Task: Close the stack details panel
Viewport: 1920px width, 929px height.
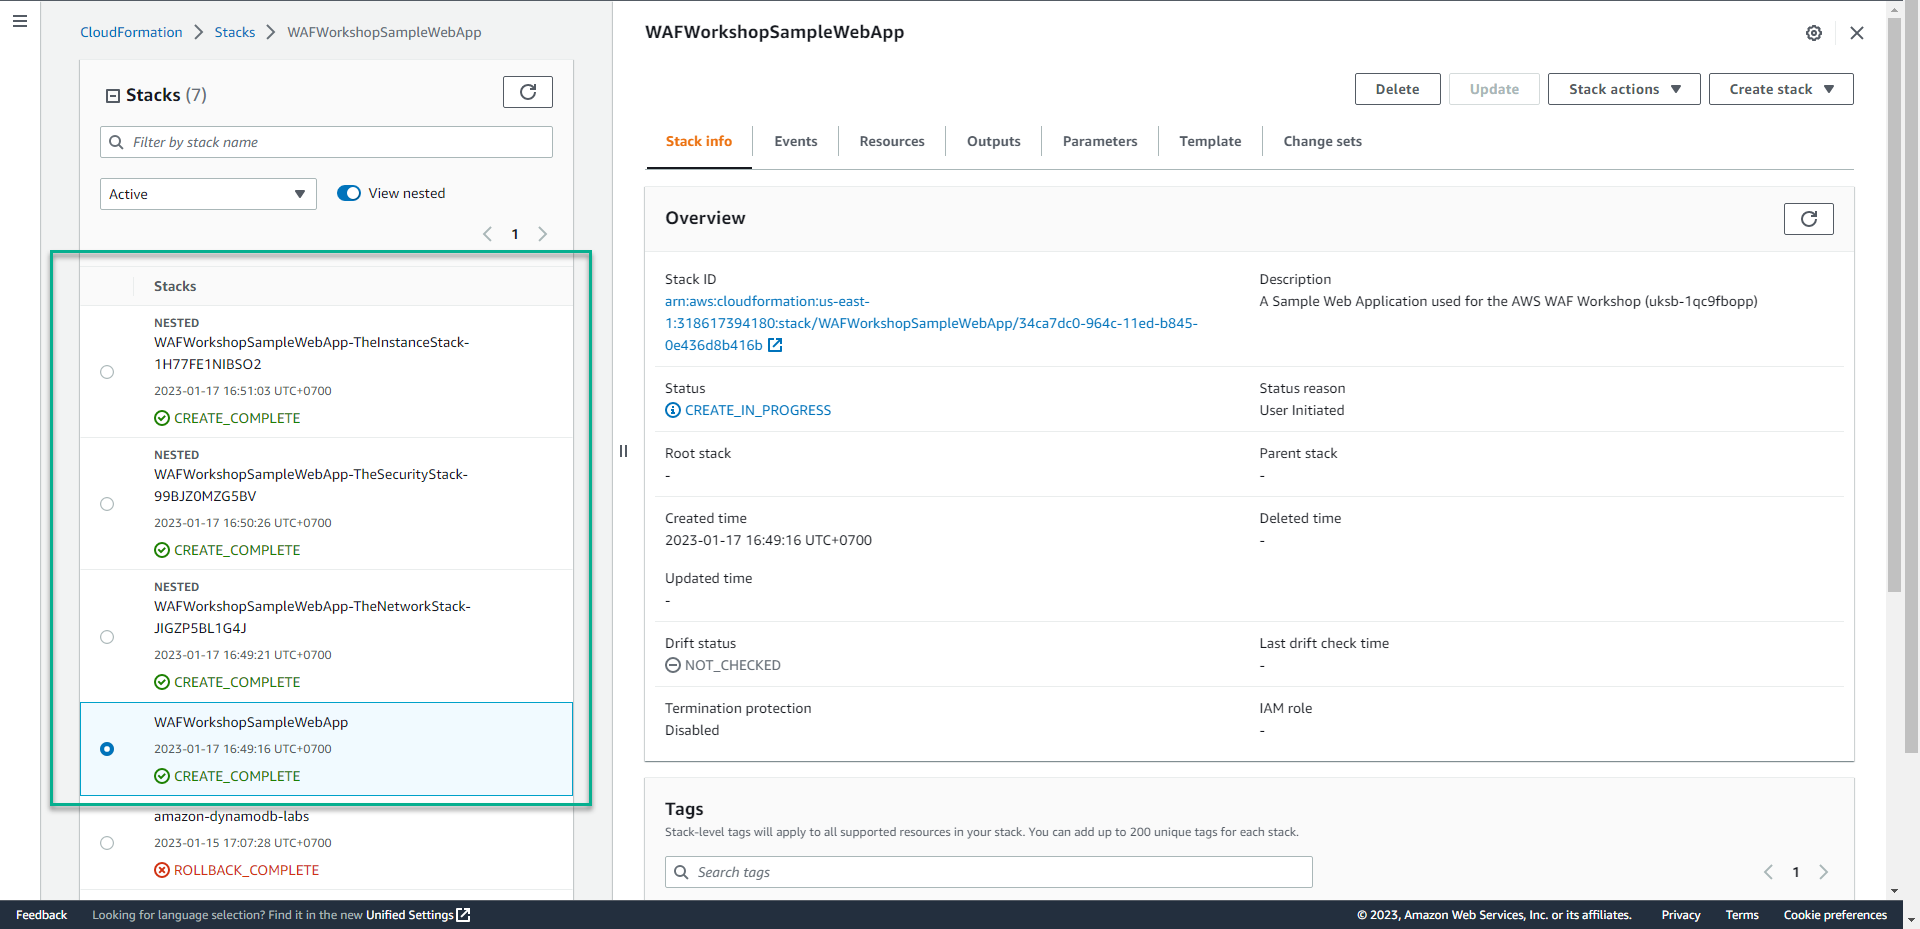Action: (x=1857, y=33)
